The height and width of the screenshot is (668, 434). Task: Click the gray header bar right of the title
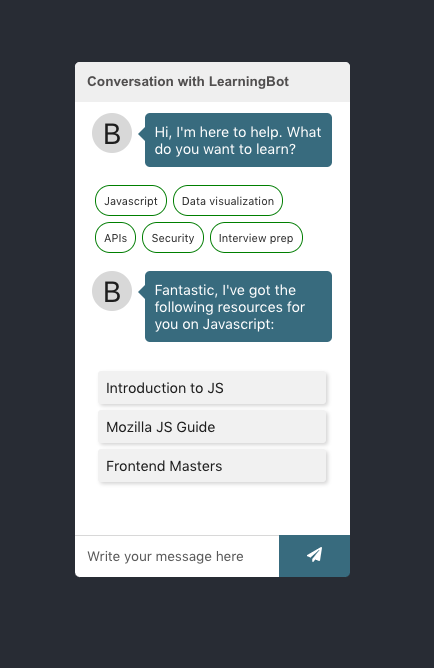pos(319,82)
